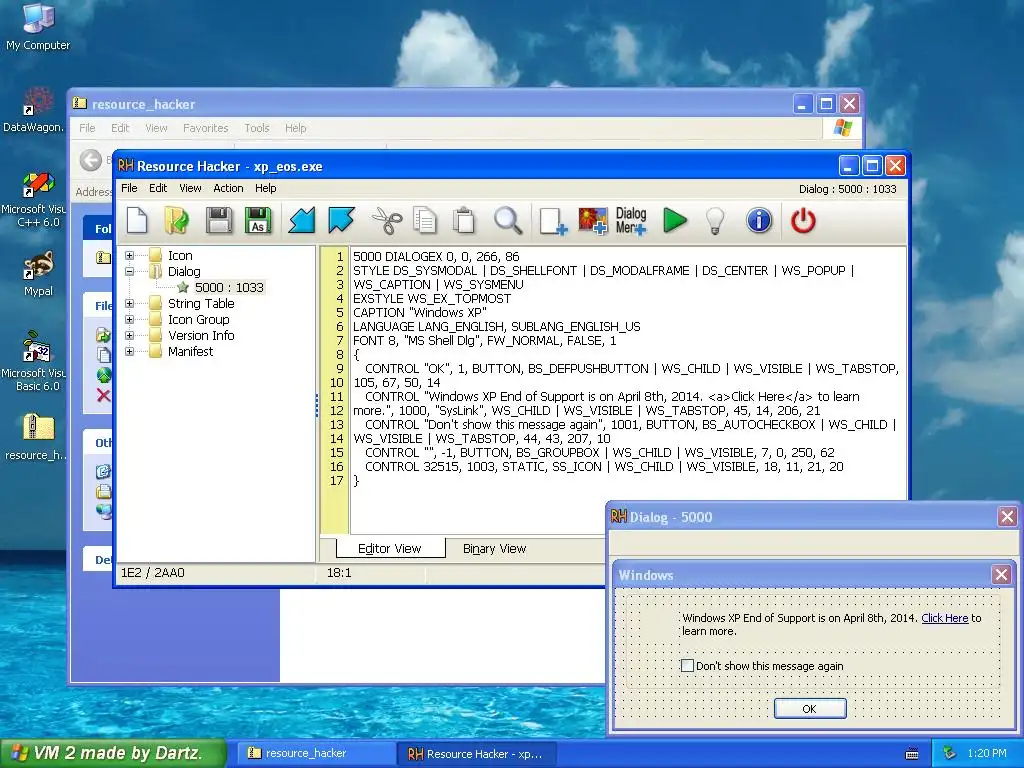Compile script with the green play icon
1024x768 pixels.
[x=675, y=221]
